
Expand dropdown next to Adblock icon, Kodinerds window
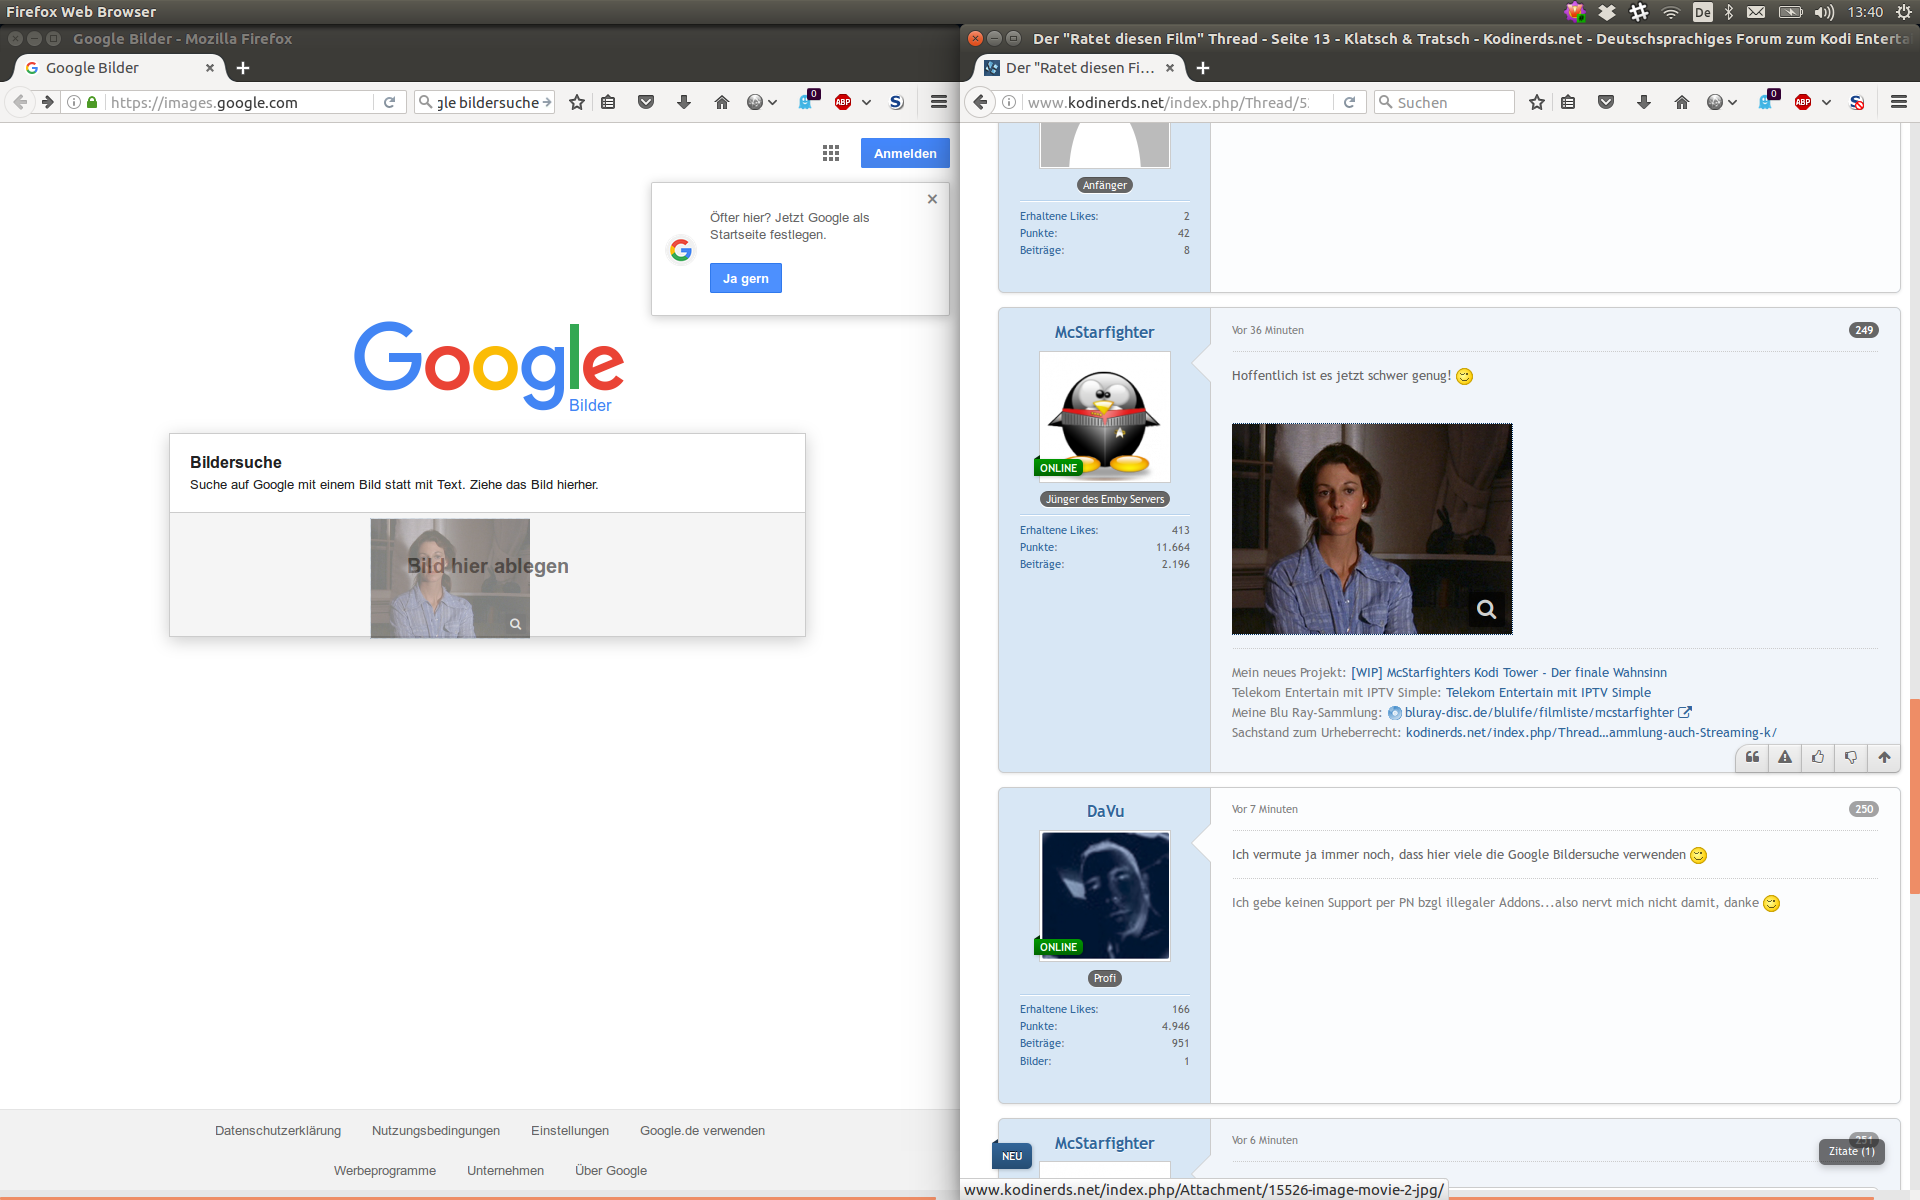[1826, 102]
